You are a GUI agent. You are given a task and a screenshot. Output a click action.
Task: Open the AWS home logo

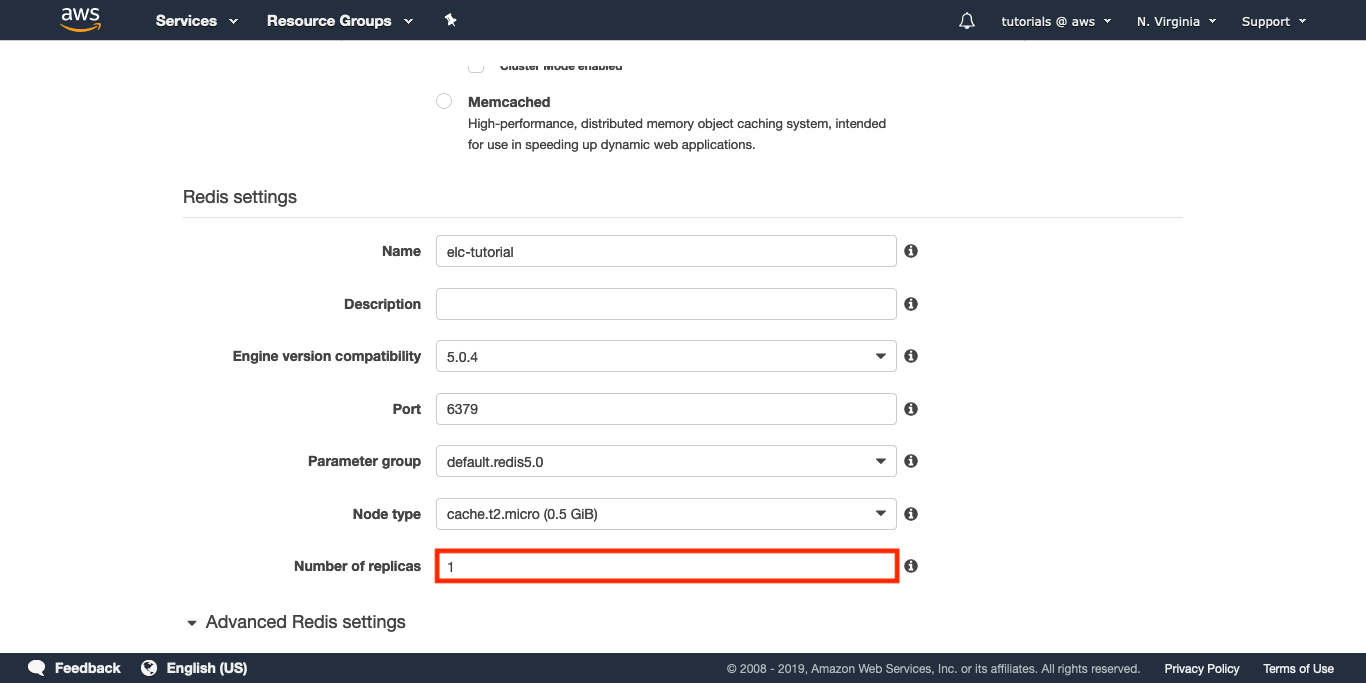tap(81, 19)
